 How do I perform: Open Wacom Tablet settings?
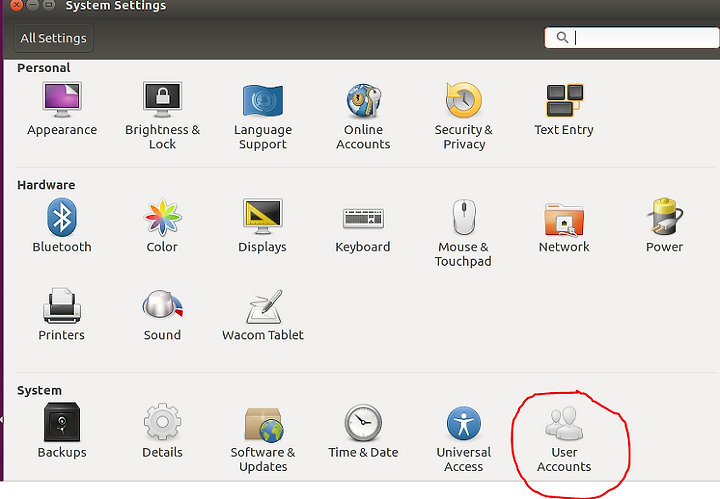pos(263,315)
